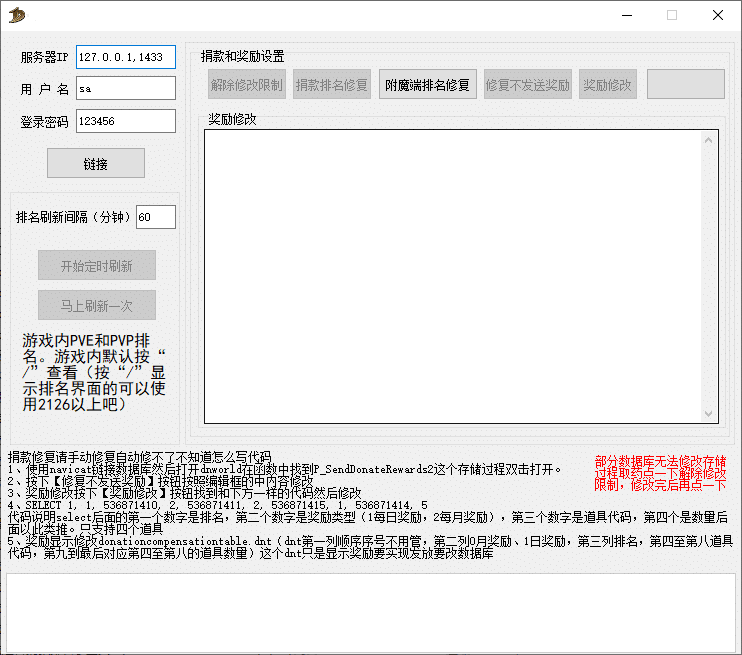The height and width of the screenshot is (655, 742).
Task: Run 捐款排名修复 donation ranking repair
Action: point(331,85)
